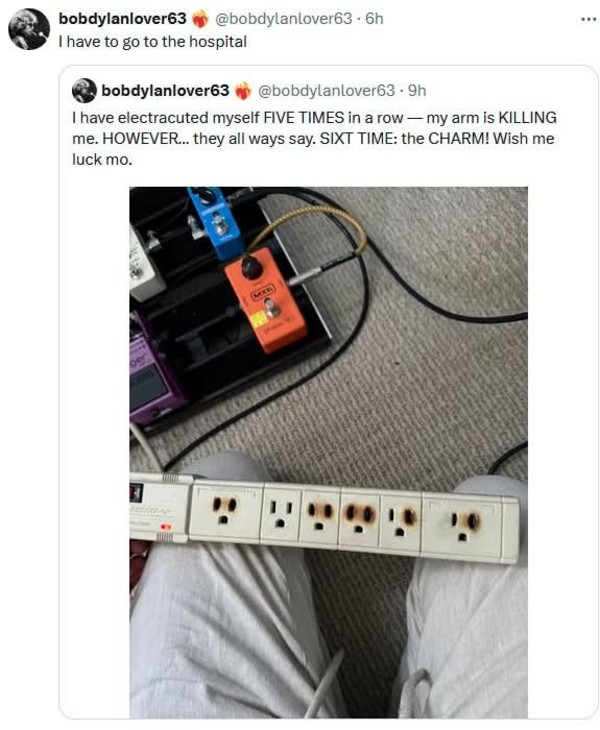Click the main tweet's profile avatar
This screenshot has width=600, height=730.
pos(28,29)
